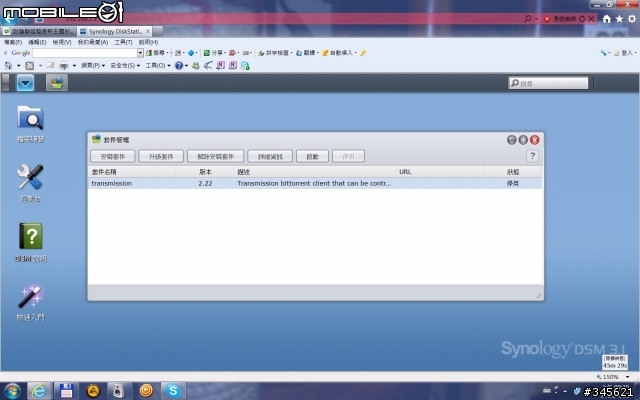Open the 我的最愛(A) Favorites menu
Image resolution: width=640 pixels, height=400 pixels.
pyautogui.click(x=93, y=42)
